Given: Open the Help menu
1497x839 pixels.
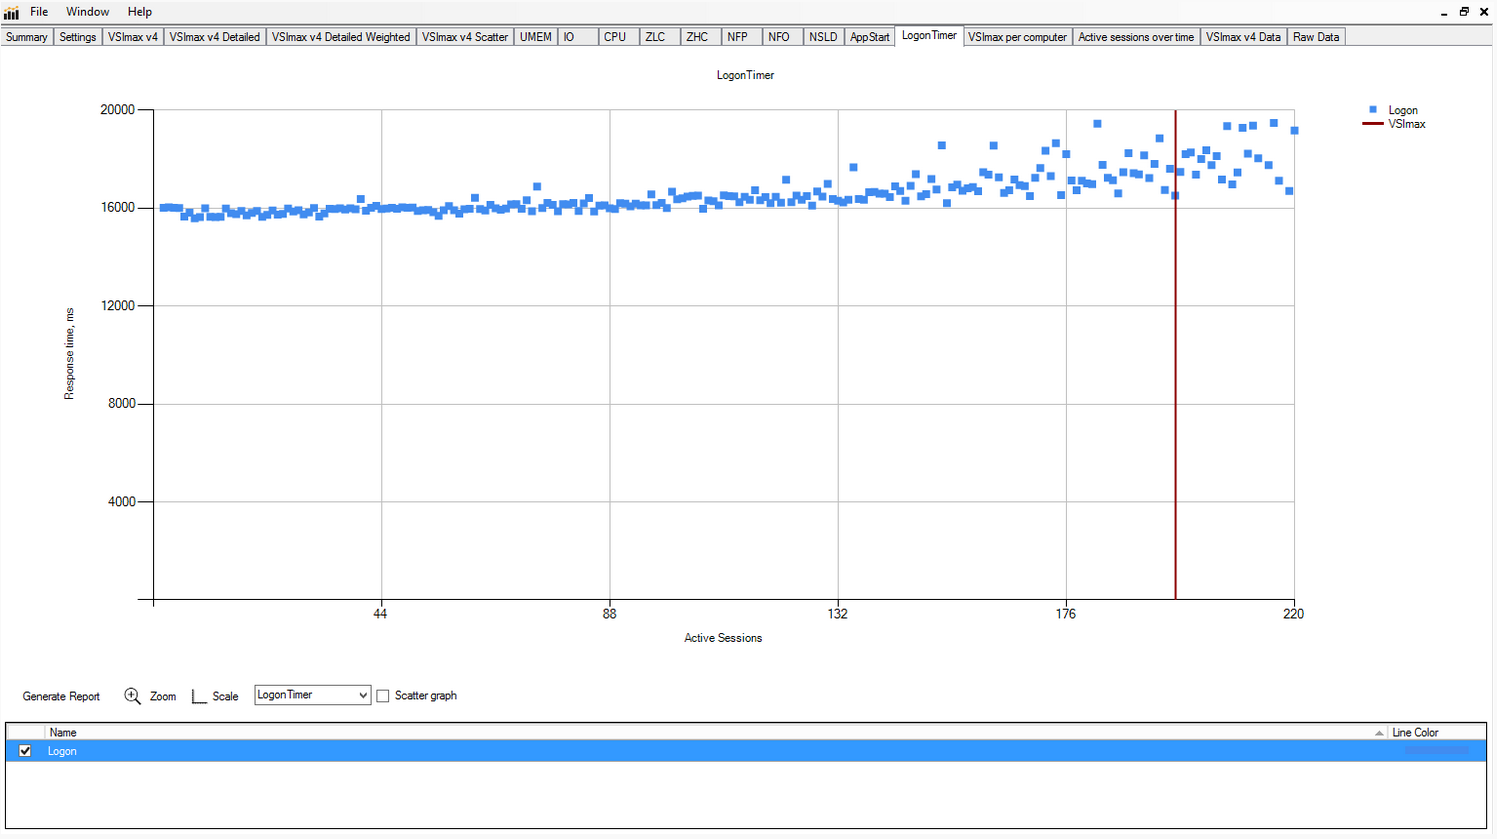Looking at the screenshot, I should [x=140, y=12].
